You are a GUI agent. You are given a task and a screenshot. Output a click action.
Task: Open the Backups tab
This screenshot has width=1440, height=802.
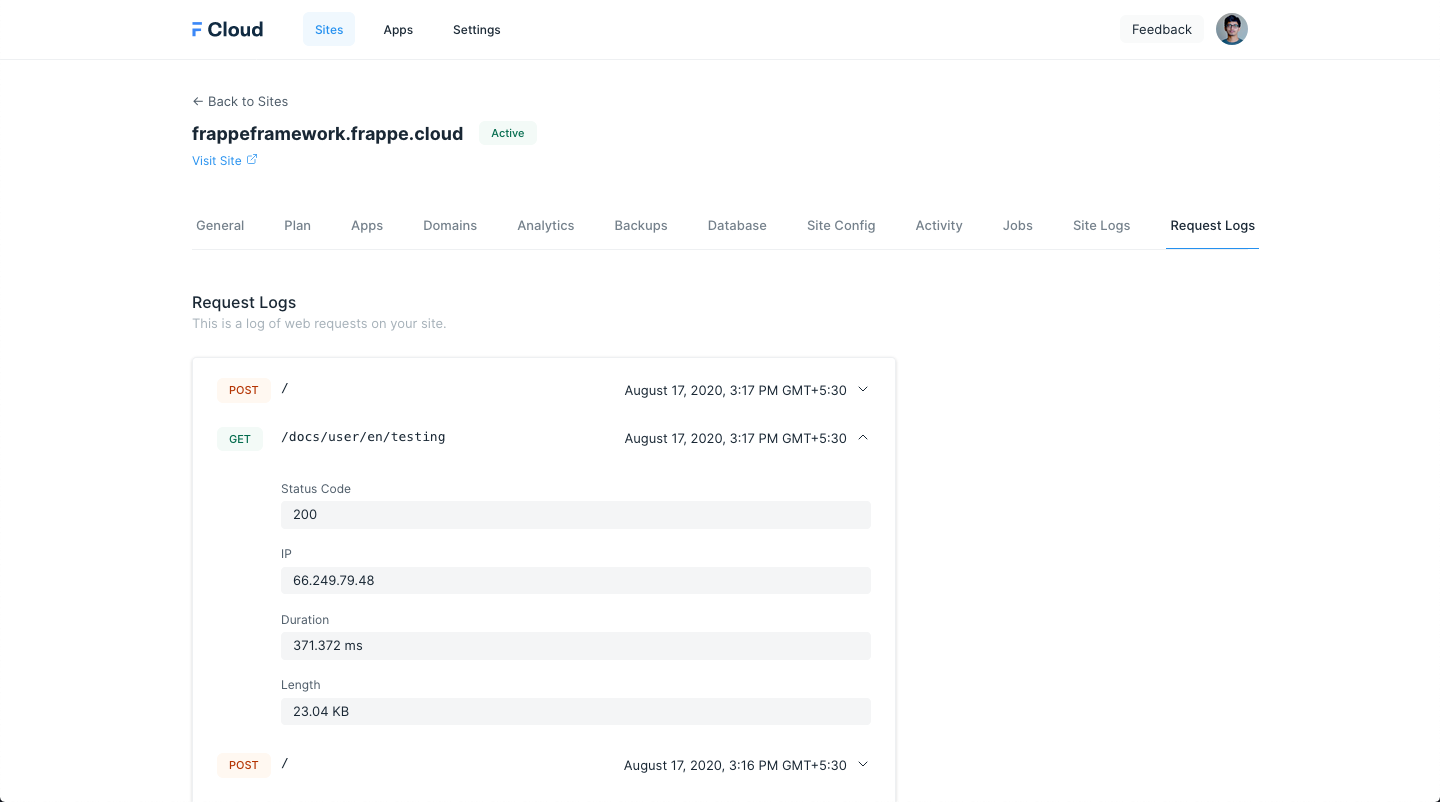click(x=641, y=226)
